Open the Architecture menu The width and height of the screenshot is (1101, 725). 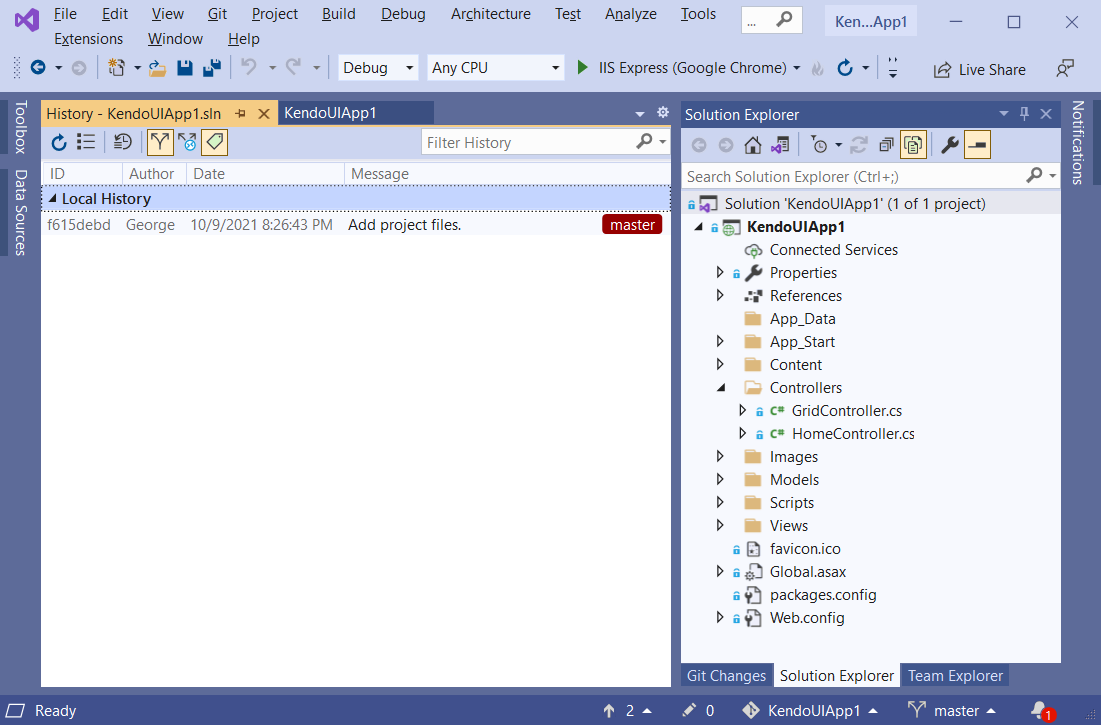pyautogui.click(x=490, y=14)
